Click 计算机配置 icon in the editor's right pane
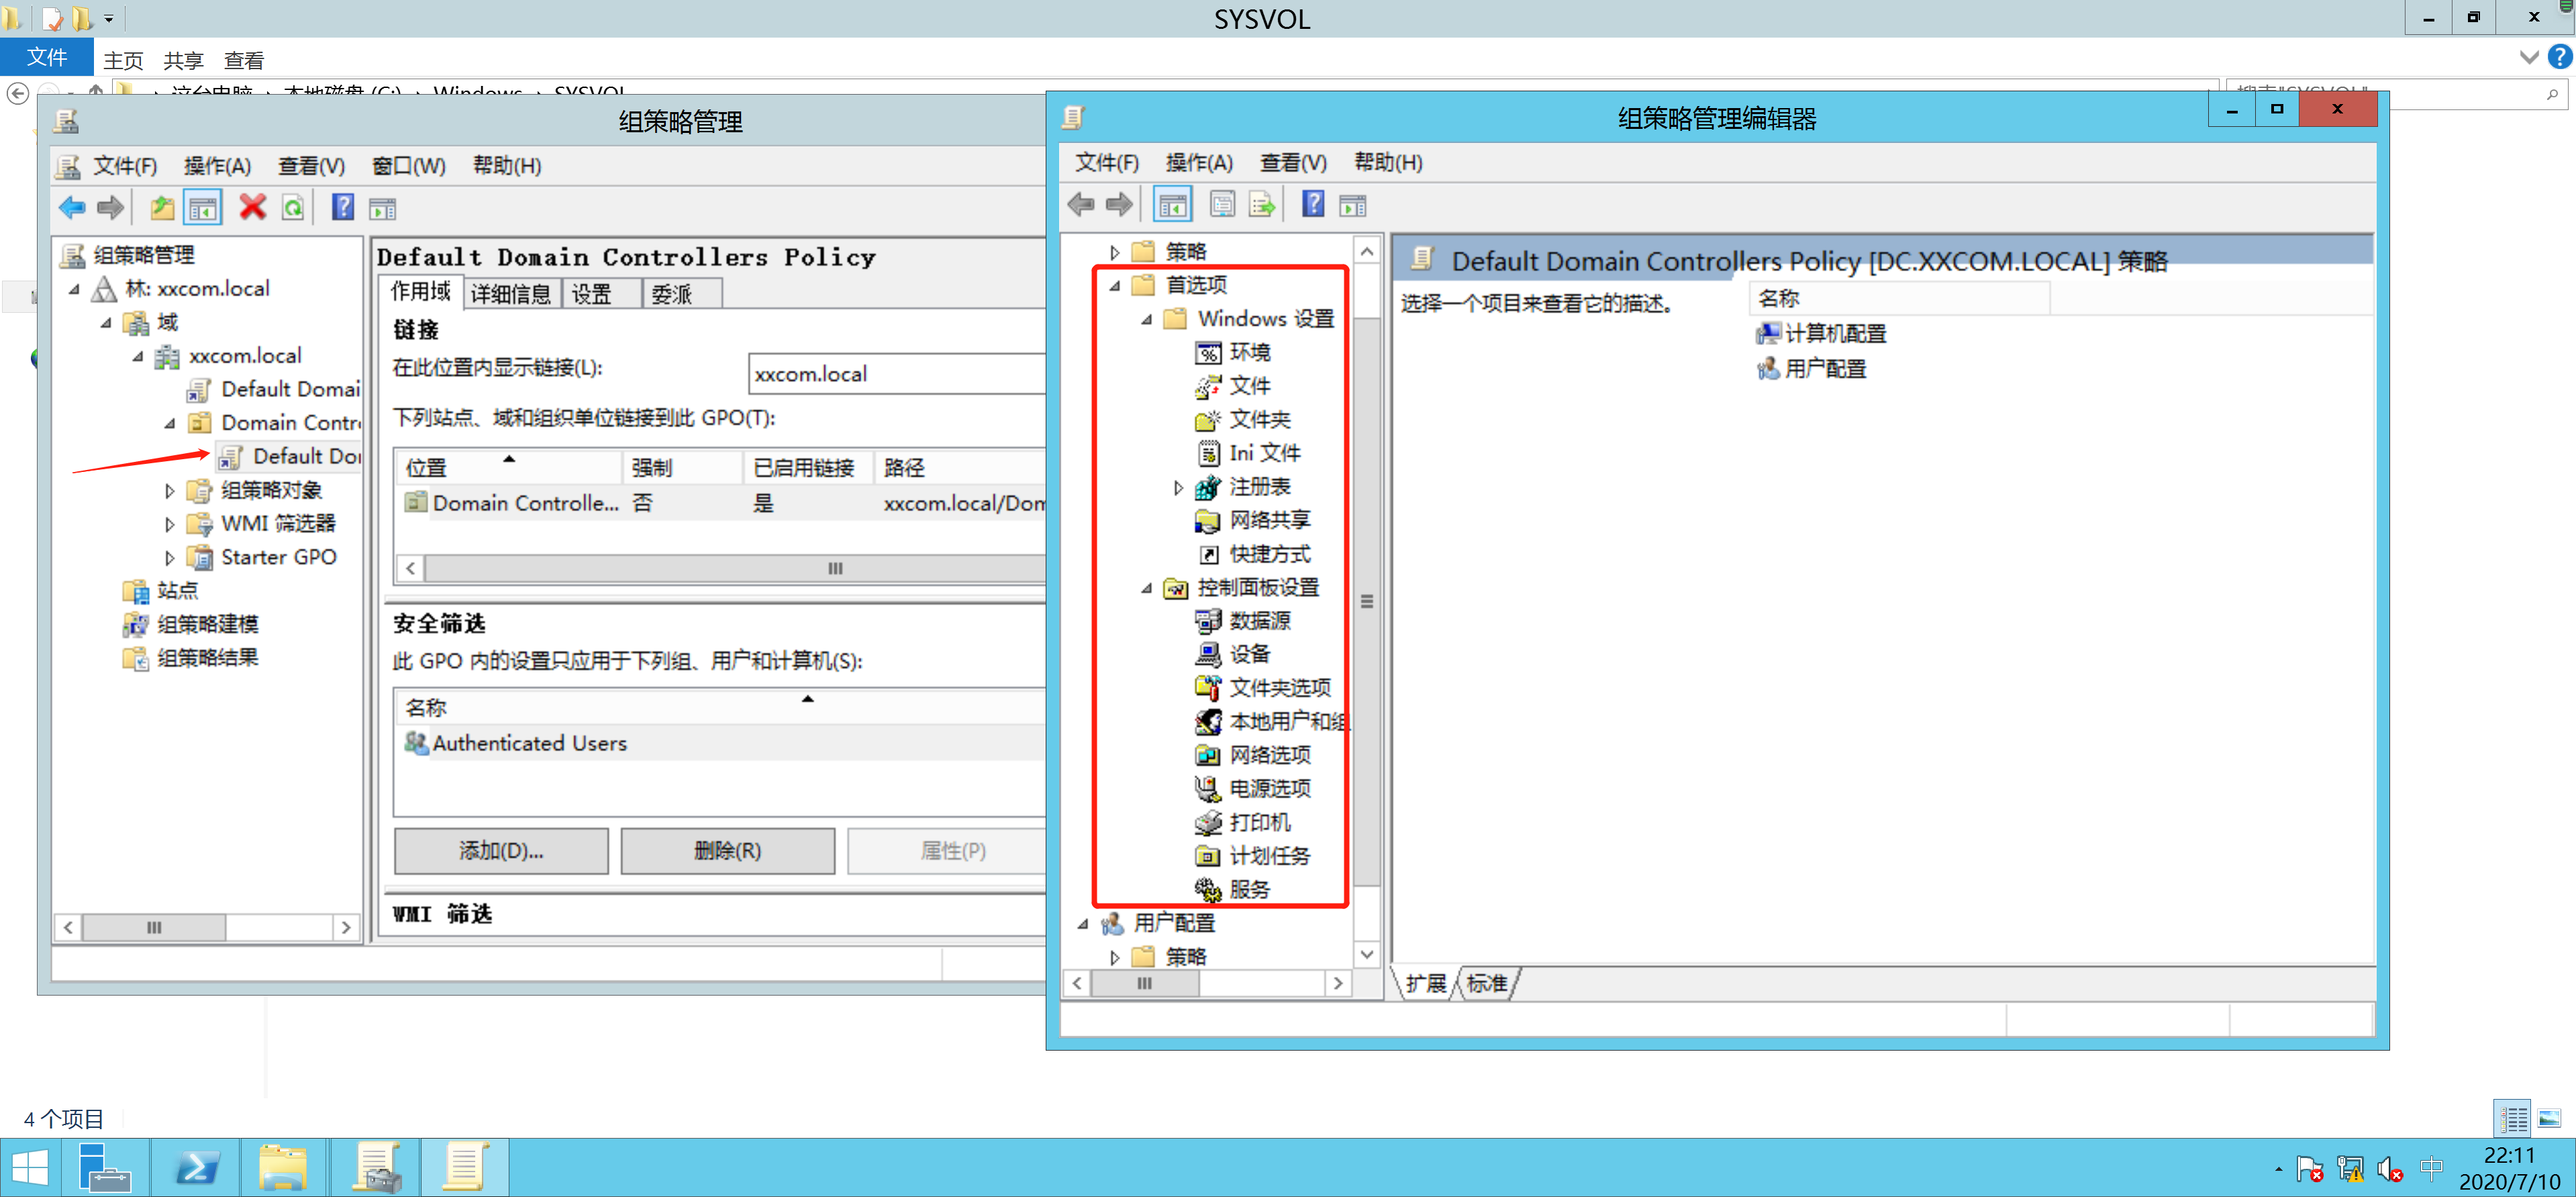The image size is (2576, 1197). pyautogui.click(x=1768, y=333)
